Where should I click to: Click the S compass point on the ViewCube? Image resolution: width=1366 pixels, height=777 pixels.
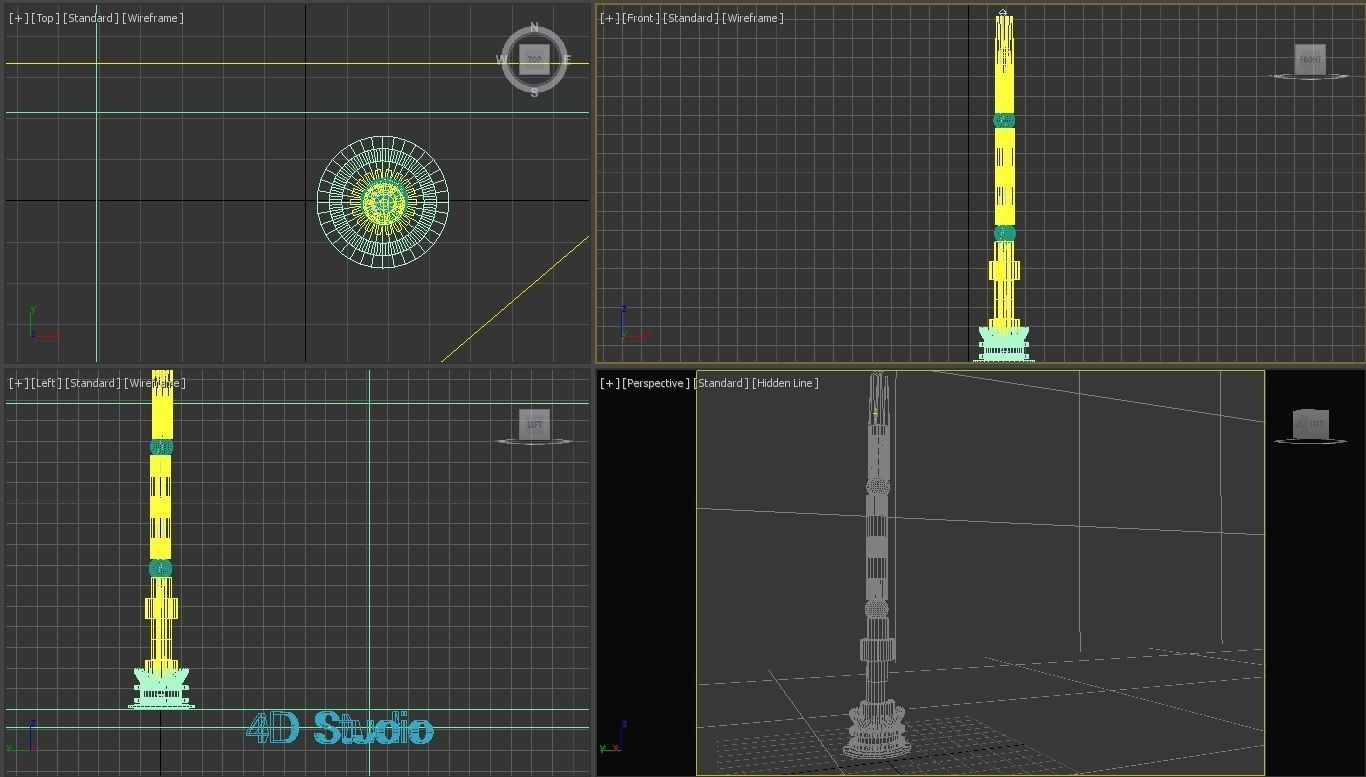coord(534,92)
